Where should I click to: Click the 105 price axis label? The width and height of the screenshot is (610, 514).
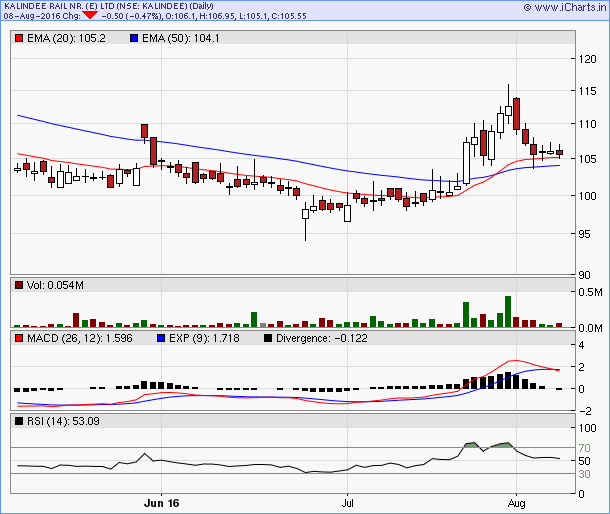pos(587,159)
